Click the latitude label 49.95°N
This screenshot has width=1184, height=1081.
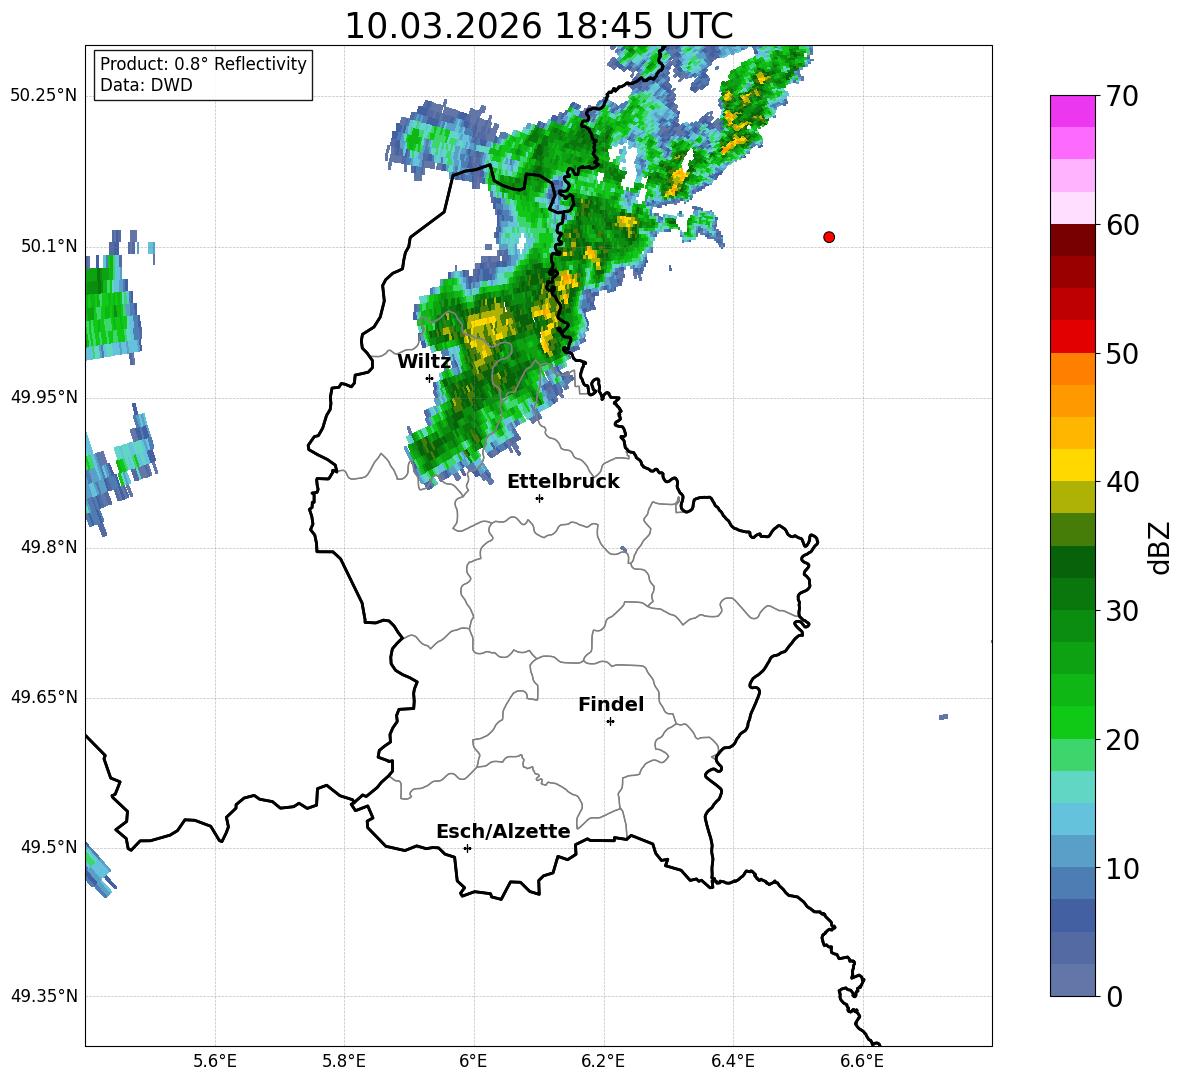coord(44,397)
